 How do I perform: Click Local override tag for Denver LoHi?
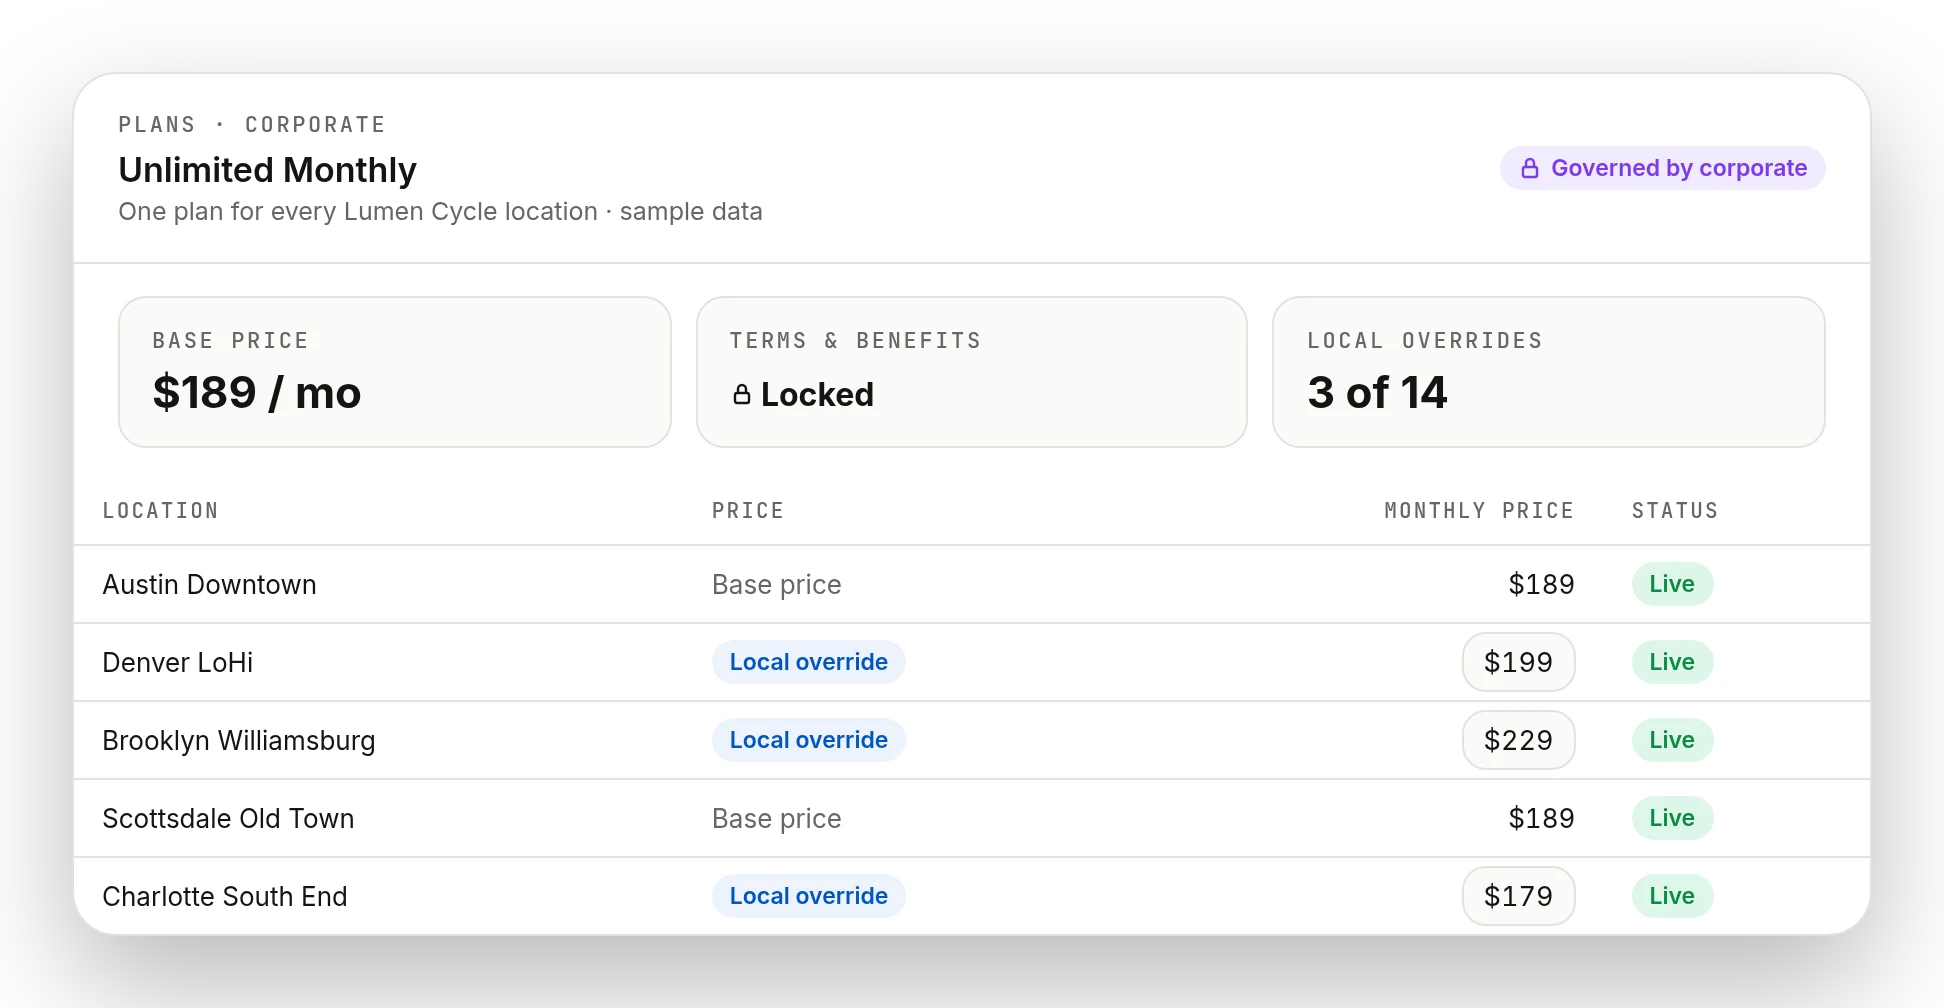[808, 662]
